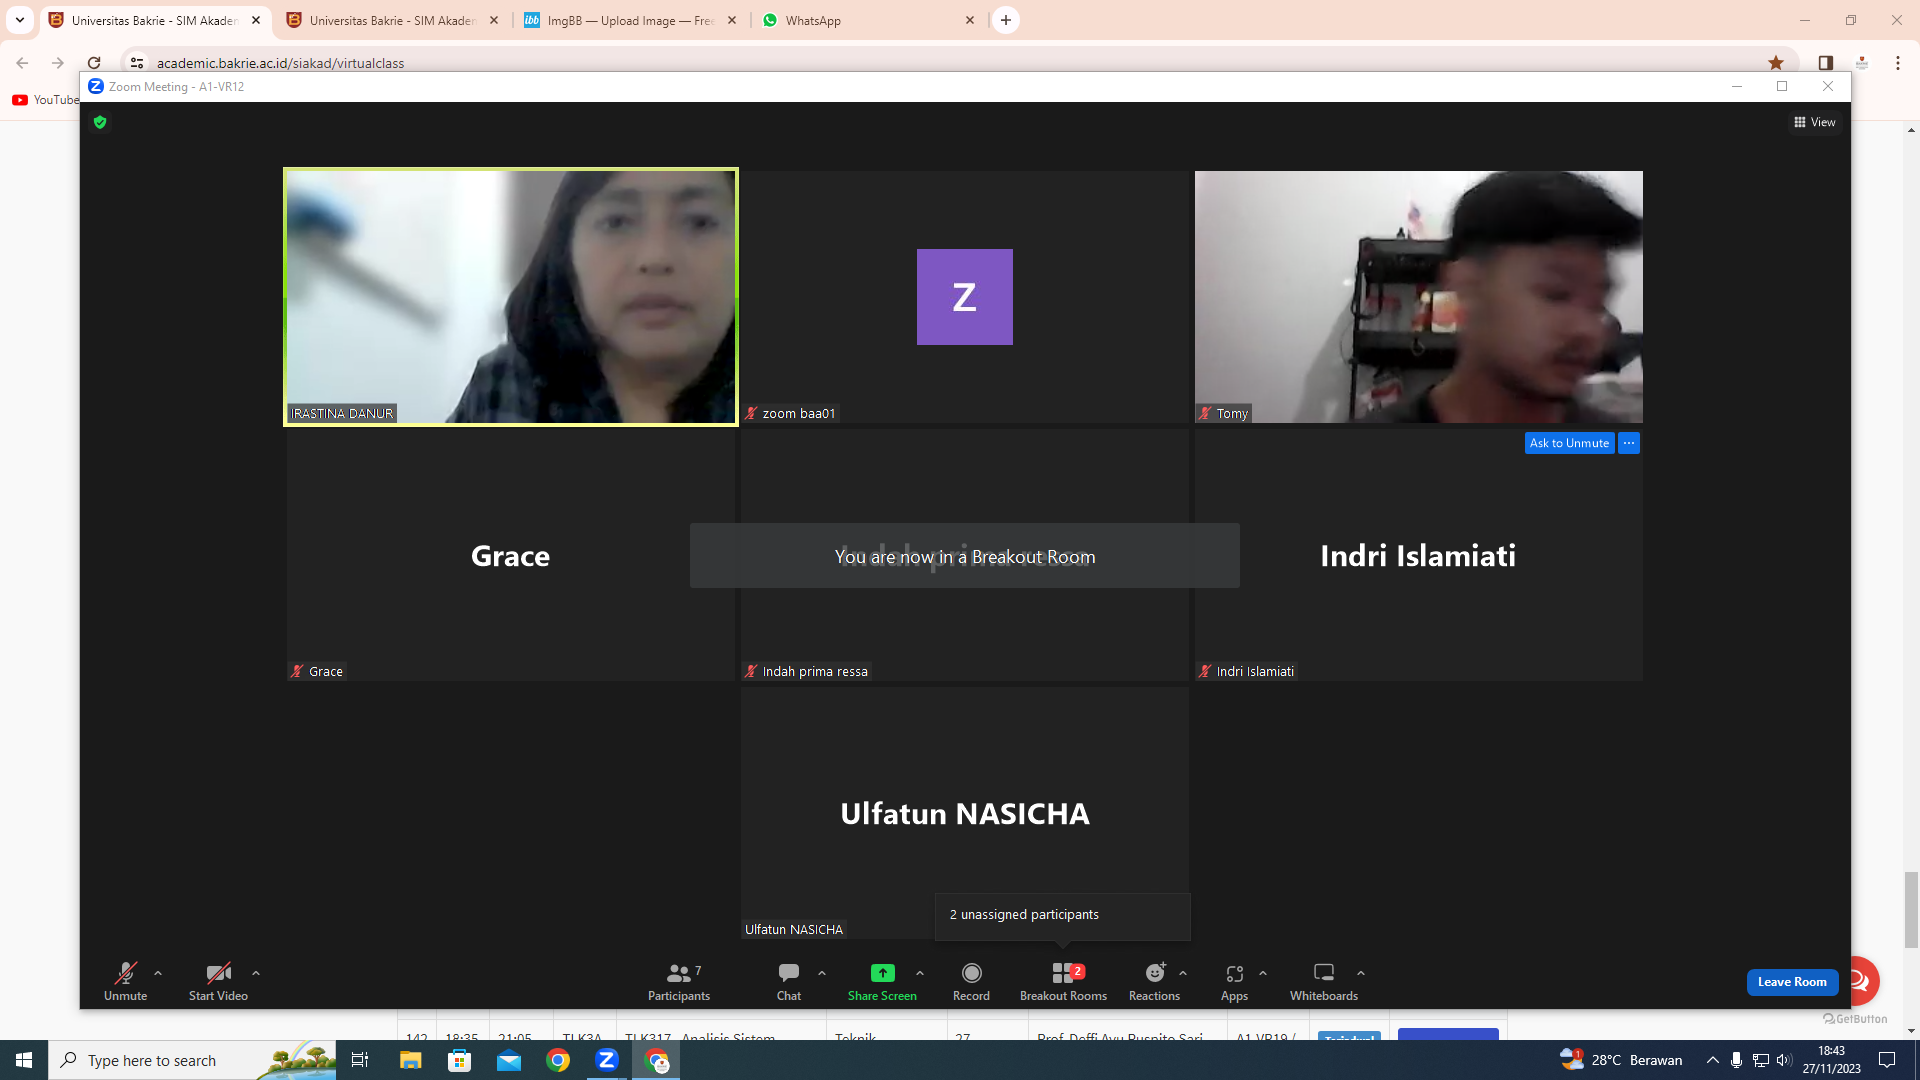Image resolution: width=1920 pixels, height=1080 pixels.
Task: Open the taskbar clock and calendar
Action: pos(1831,1060)
